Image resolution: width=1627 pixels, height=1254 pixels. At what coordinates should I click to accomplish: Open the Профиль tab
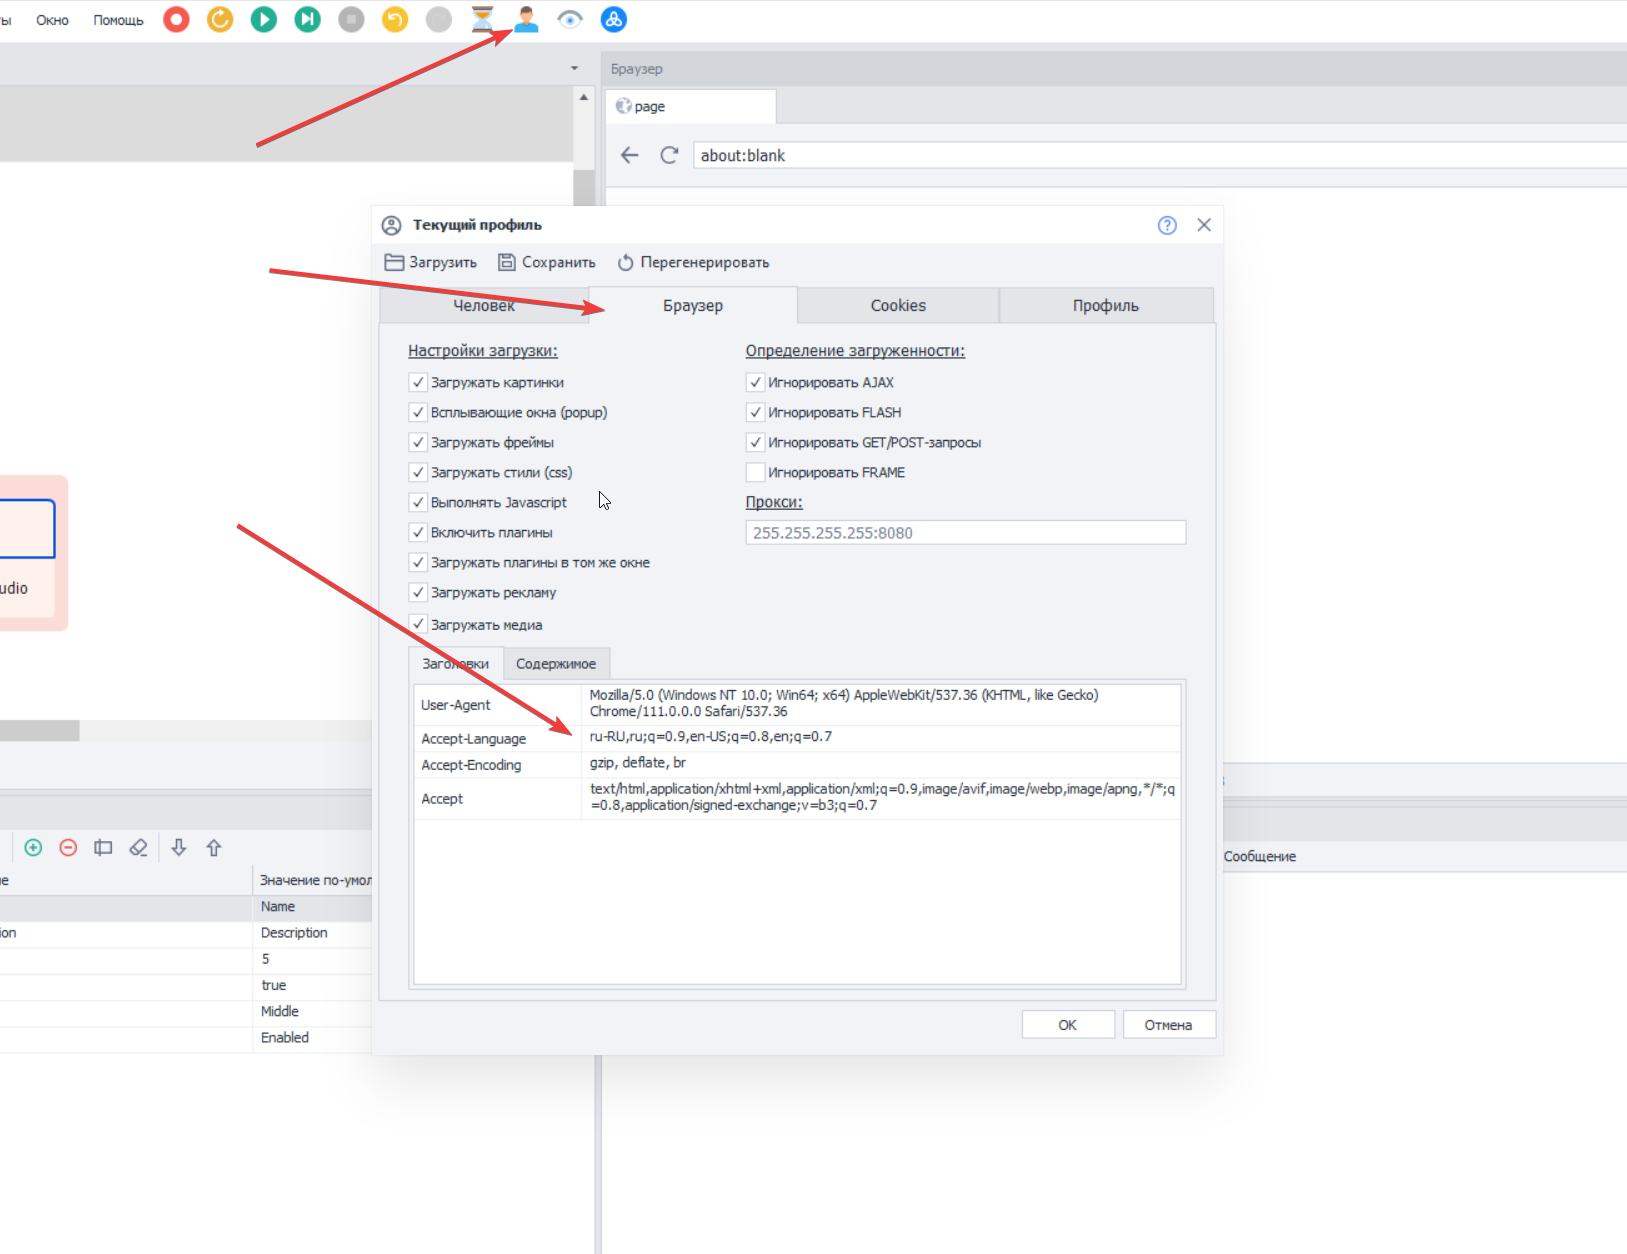1106,306
